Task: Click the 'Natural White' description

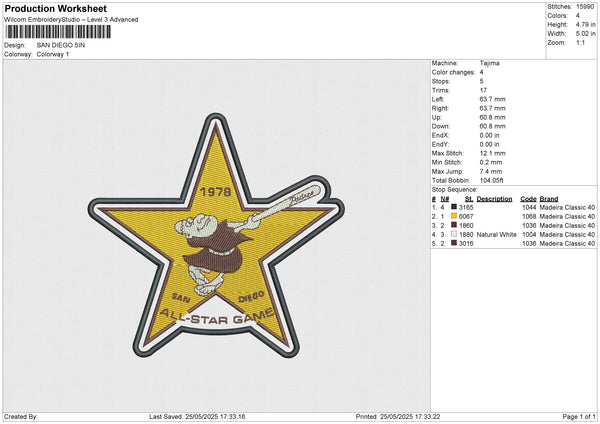Action: pyautogui.click(x=497, y=235)
